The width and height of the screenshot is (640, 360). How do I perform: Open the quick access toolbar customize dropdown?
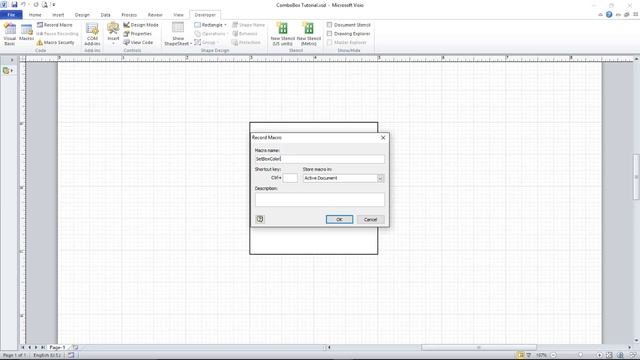click(53, 5)
